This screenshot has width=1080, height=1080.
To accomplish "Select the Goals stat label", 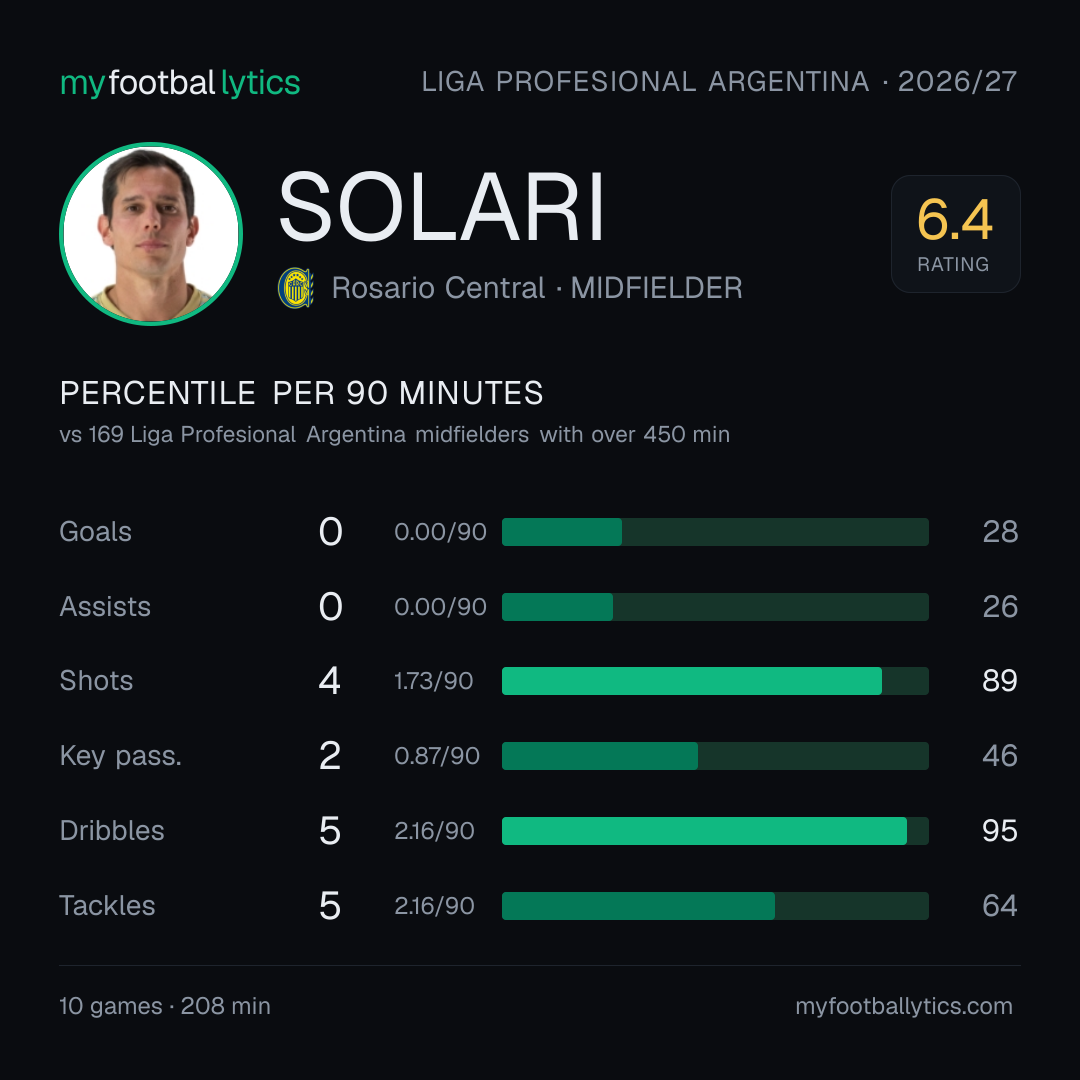I will pos(96,532).
